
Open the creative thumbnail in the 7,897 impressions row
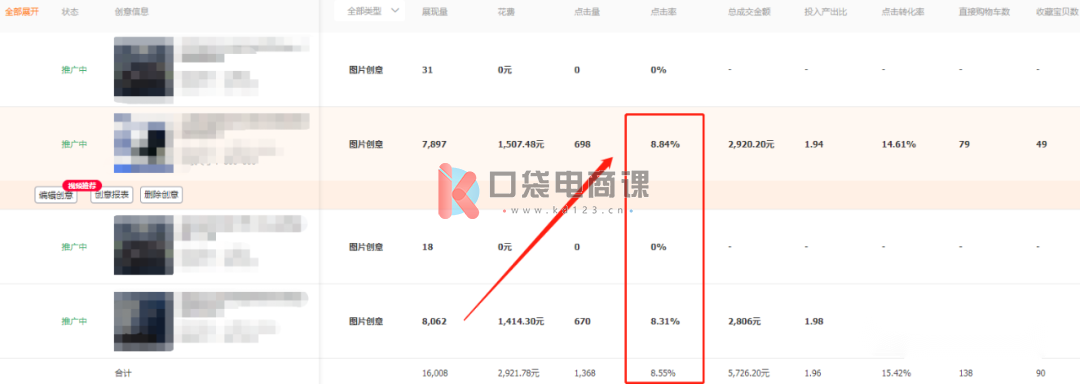tap(143, 143)
